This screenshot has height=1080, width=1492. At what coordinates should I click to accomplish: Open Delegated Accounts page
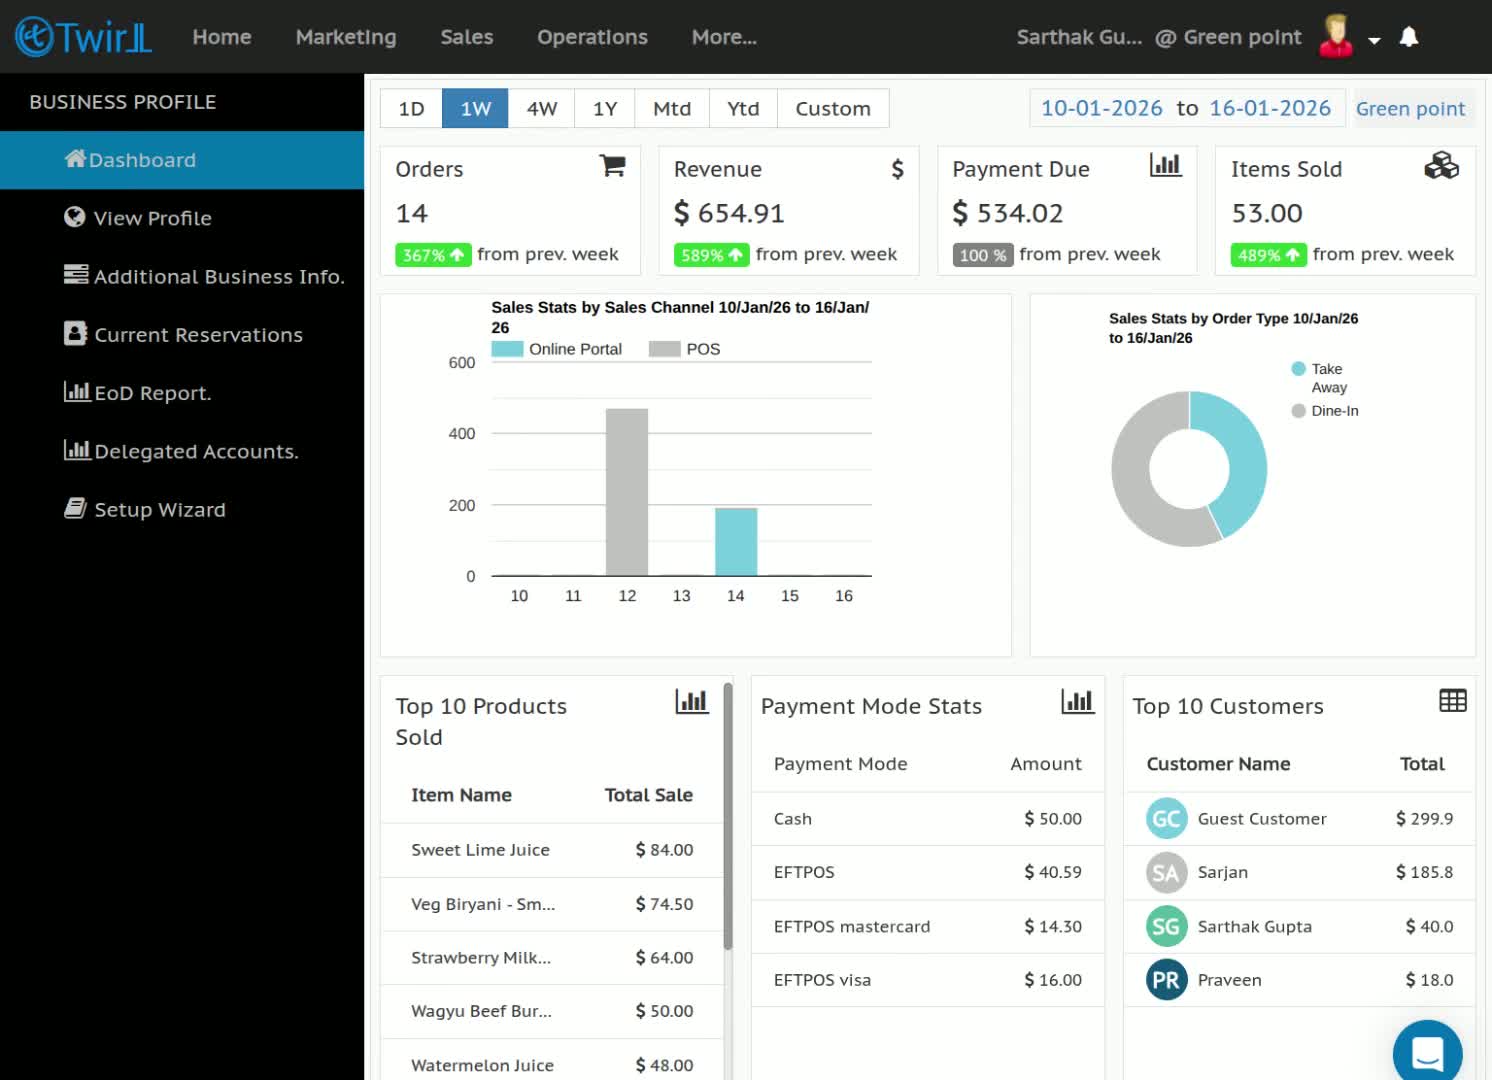(x=182, y=451)
